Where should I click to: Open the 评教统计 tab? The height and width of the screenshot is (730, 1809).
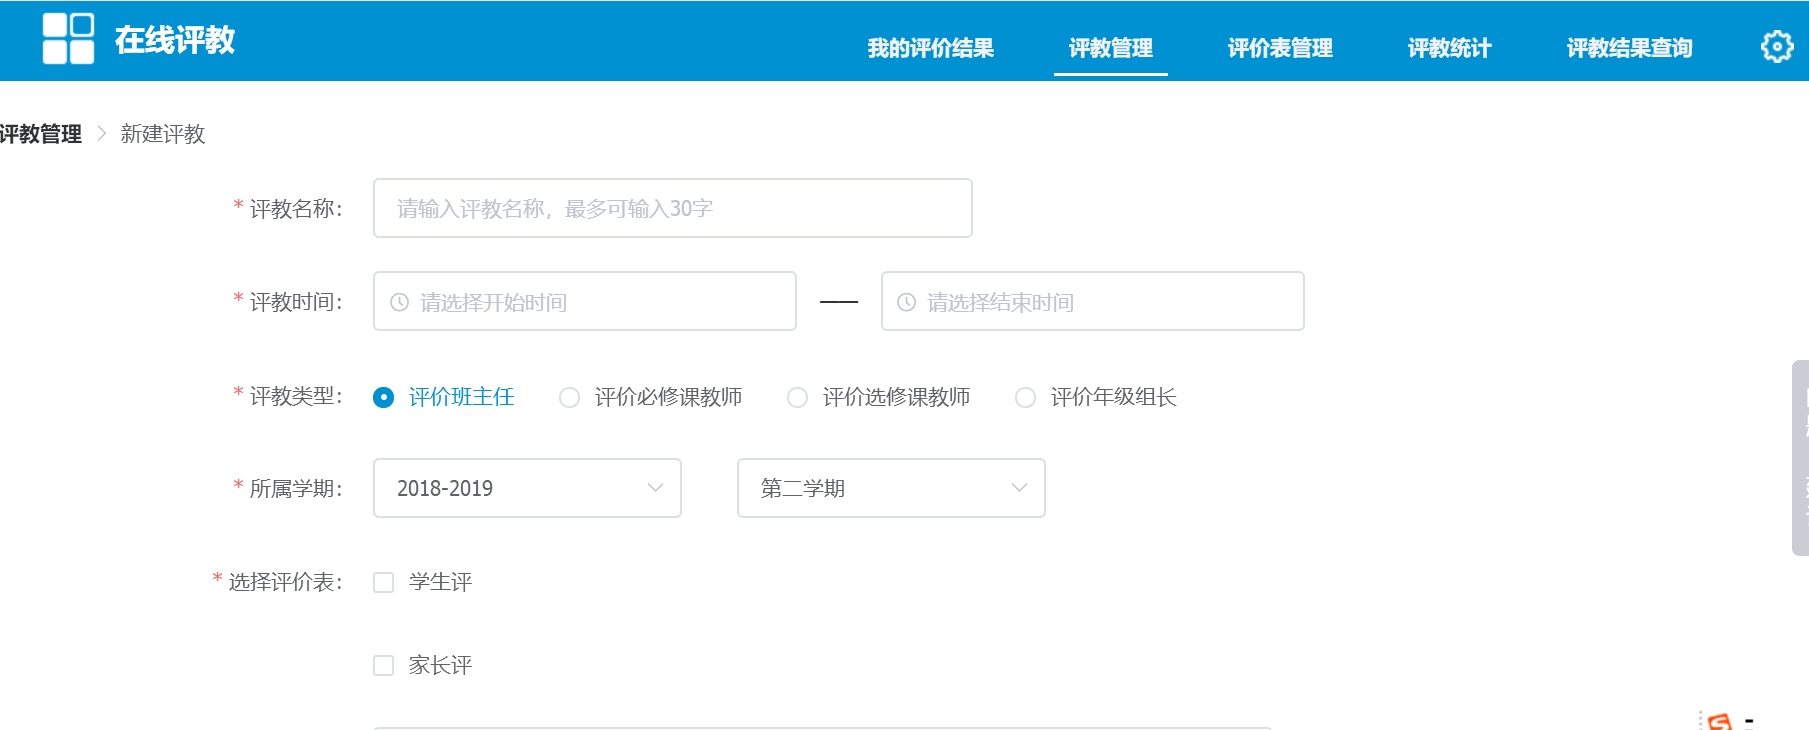click(x=1449, y=48)
